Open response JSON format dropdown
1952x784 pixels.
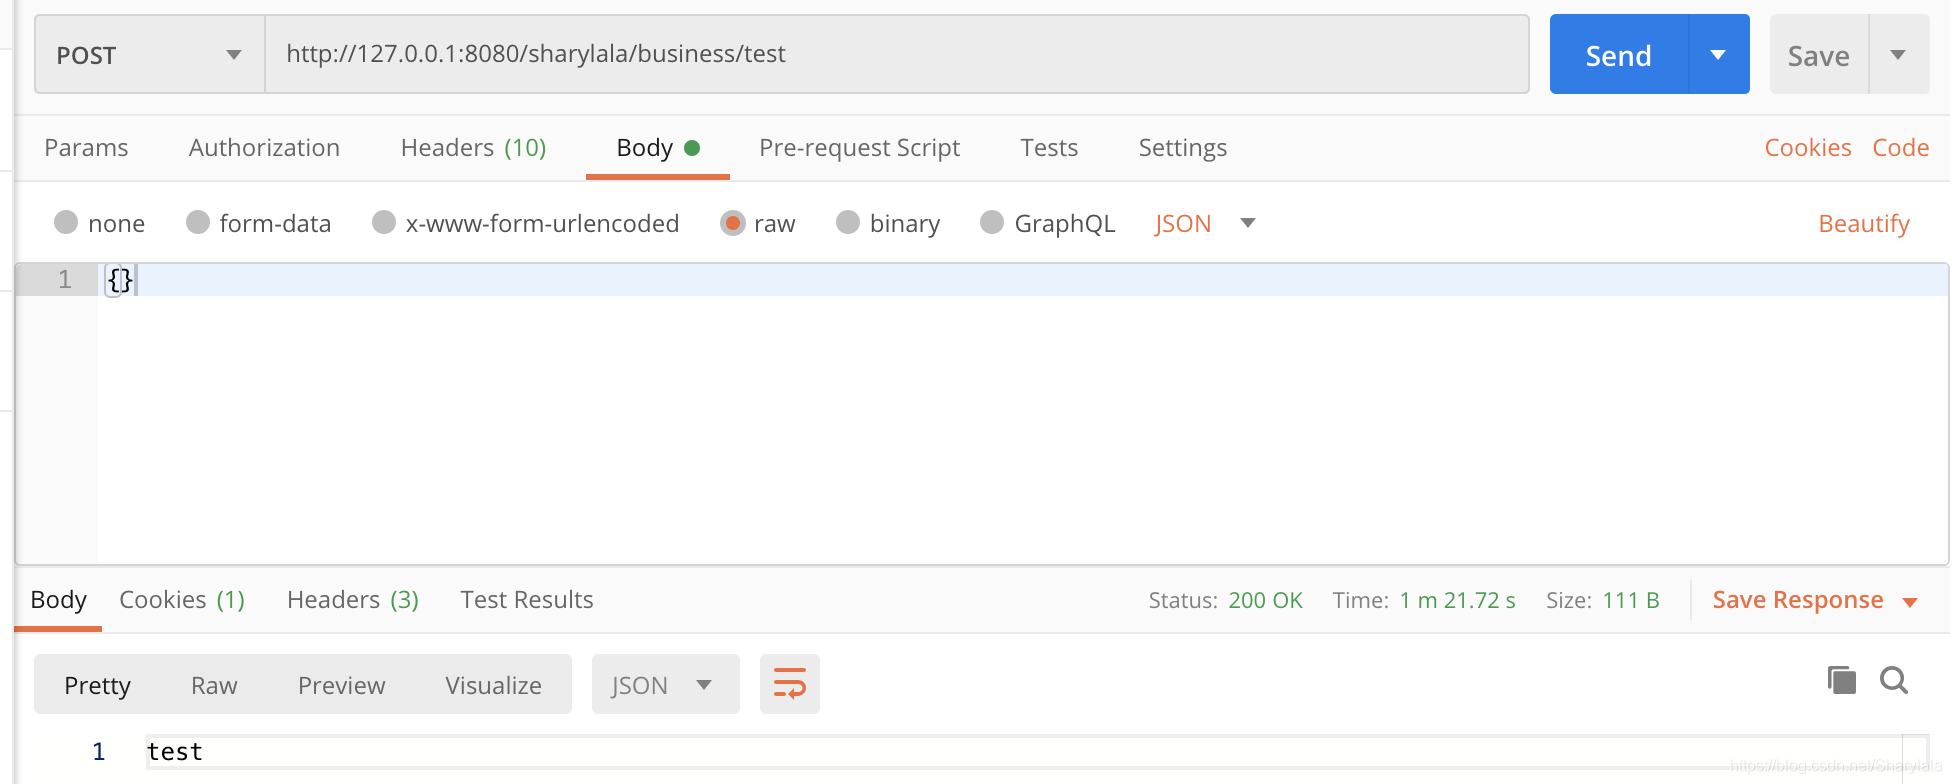pyautogui.click(x=666, y=684)
